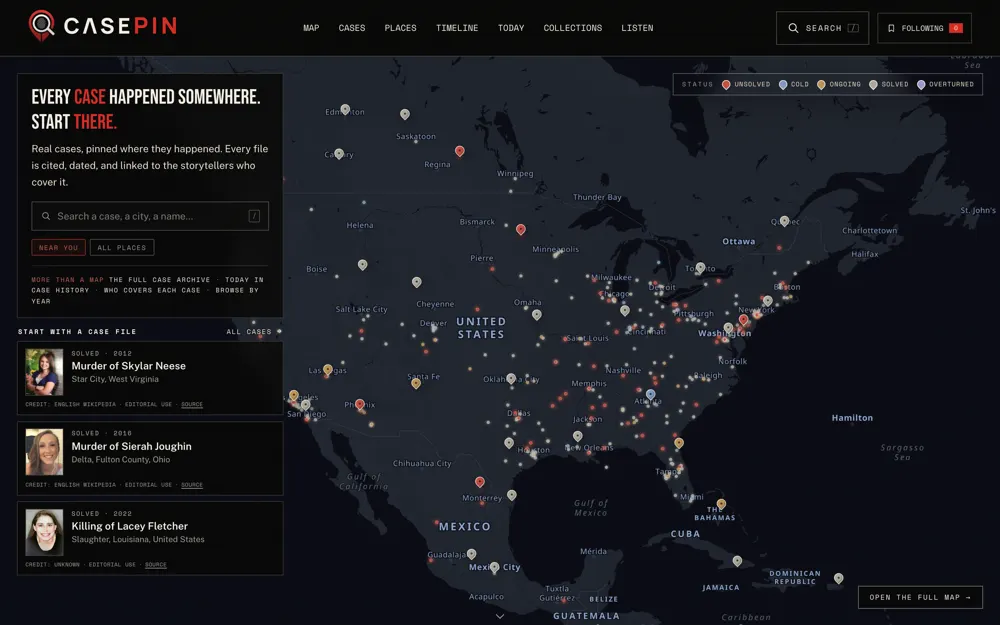Open the Collections nav item
The image size is (1000, 625).
click(x=573, y=28)
